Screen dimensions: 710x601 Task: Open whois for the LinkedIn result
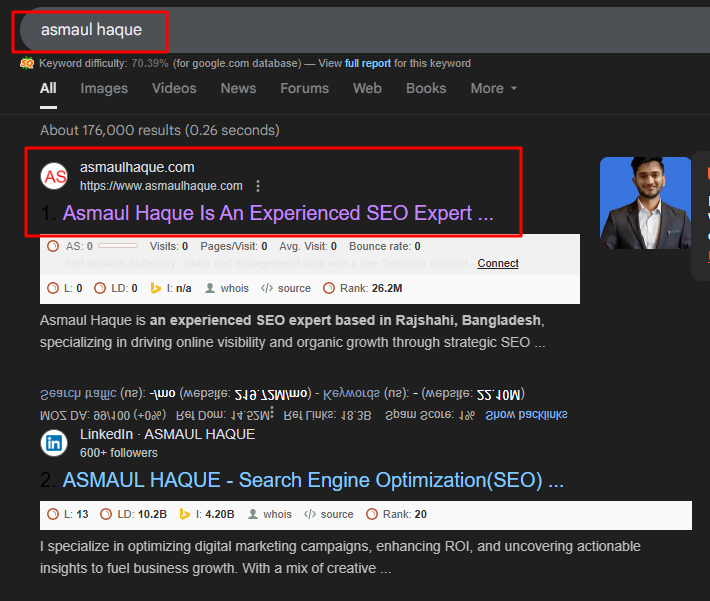[270, 514]
